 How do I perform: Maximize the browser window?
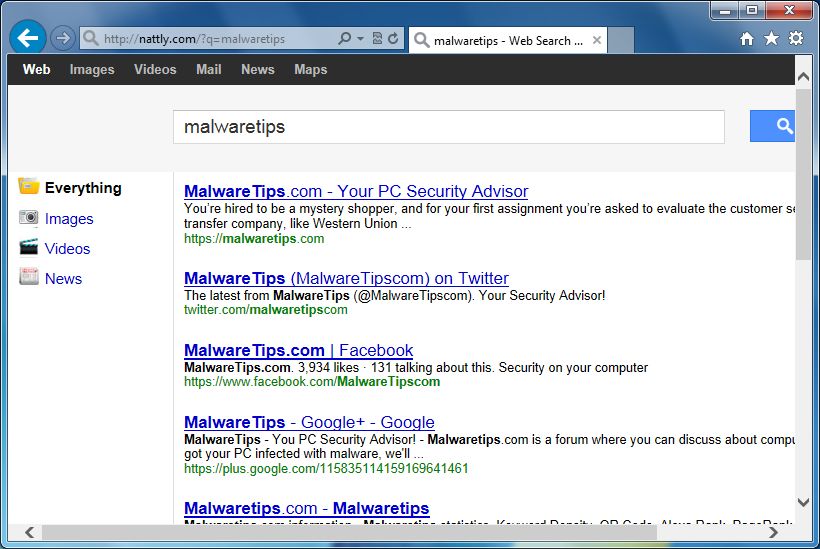click(751, 10)
